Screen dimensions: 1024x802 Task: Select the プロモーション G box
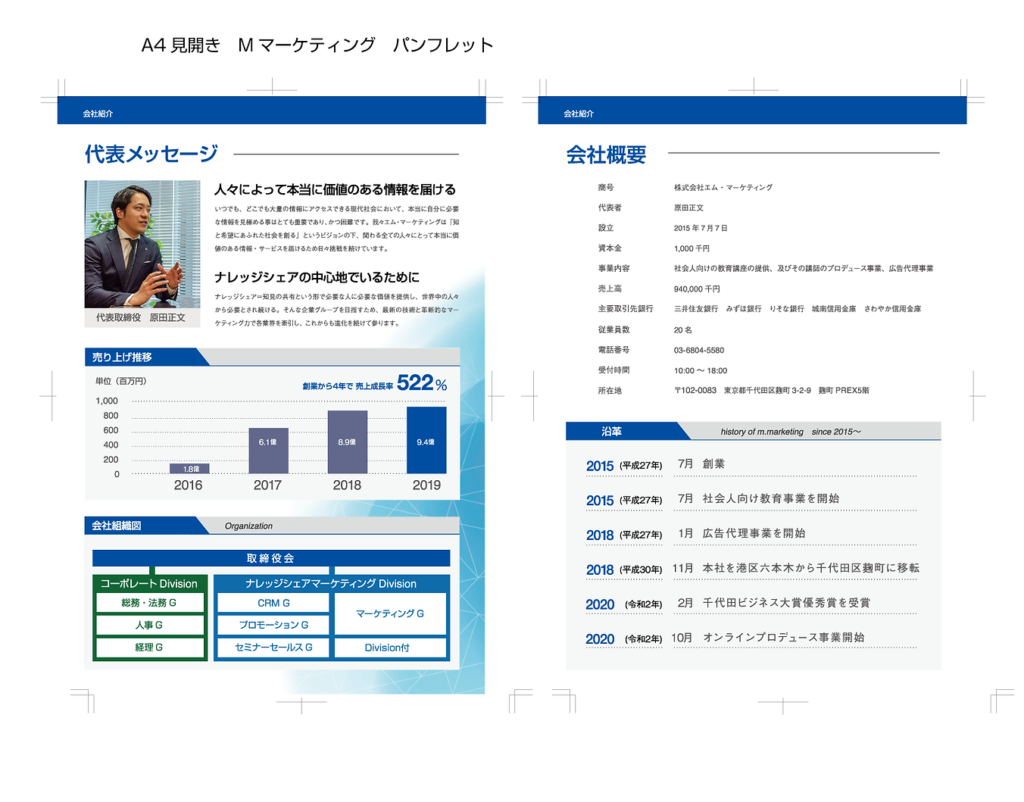tap(273, 625)
